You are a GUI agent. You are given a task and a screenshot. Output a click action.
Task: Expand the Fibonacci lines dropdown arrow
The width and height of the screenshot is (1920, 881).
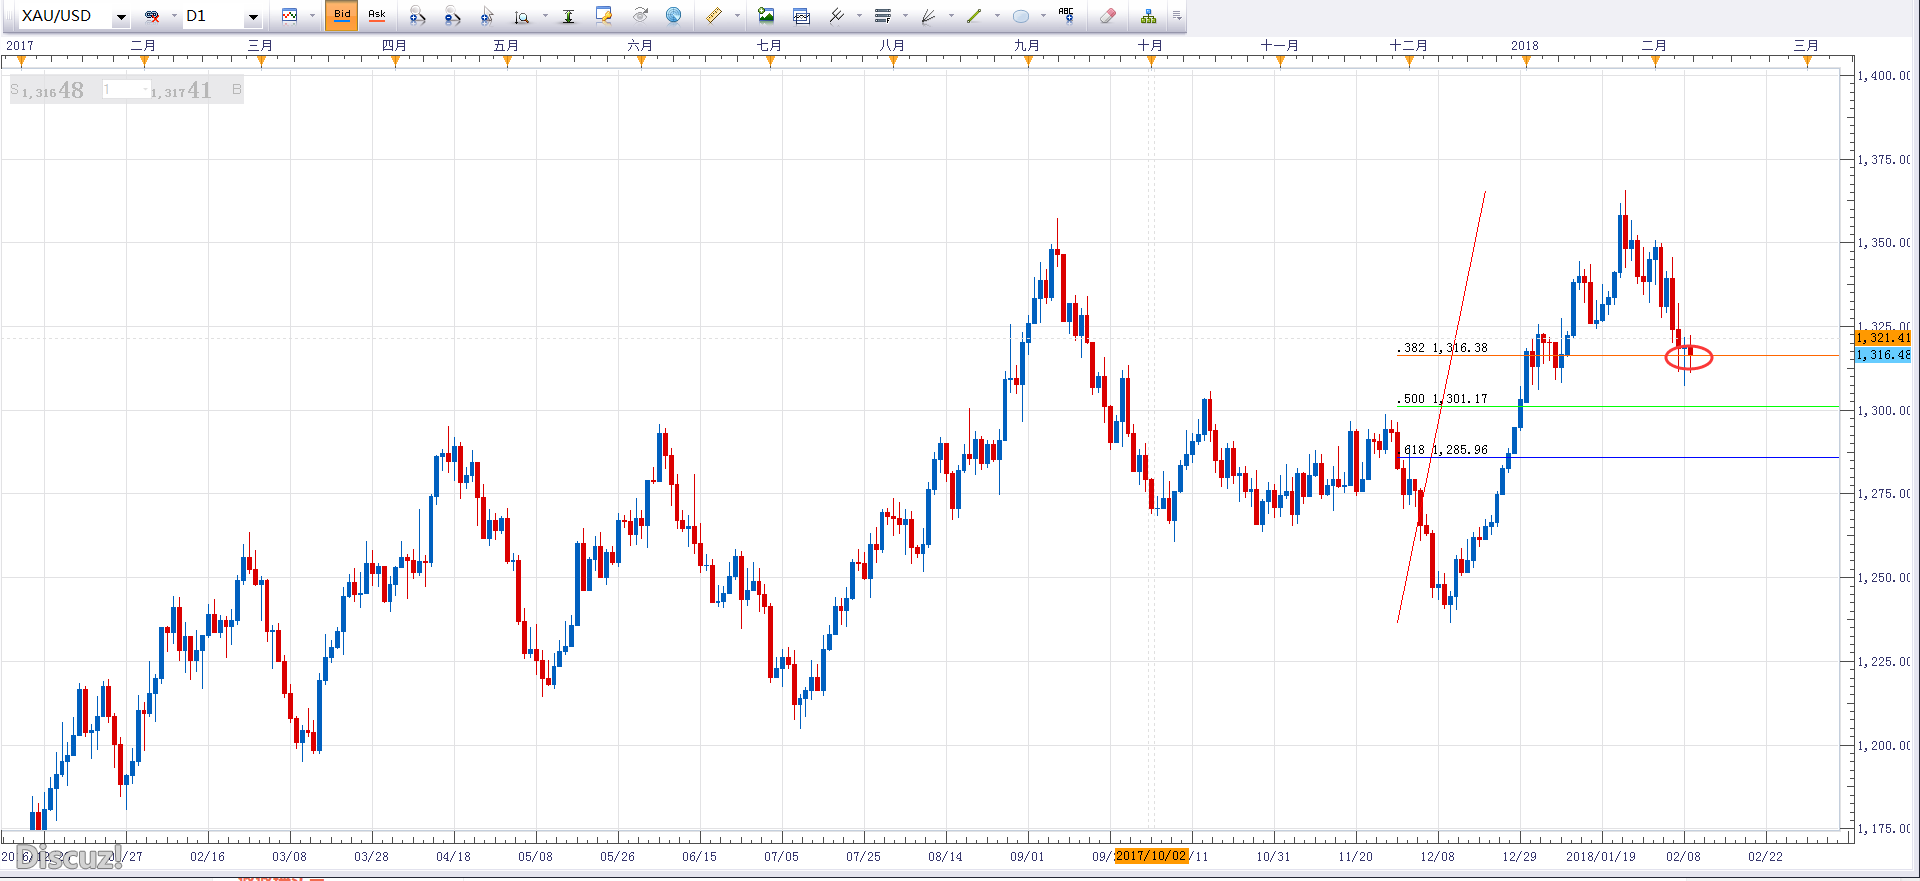(x=905, y=16)
